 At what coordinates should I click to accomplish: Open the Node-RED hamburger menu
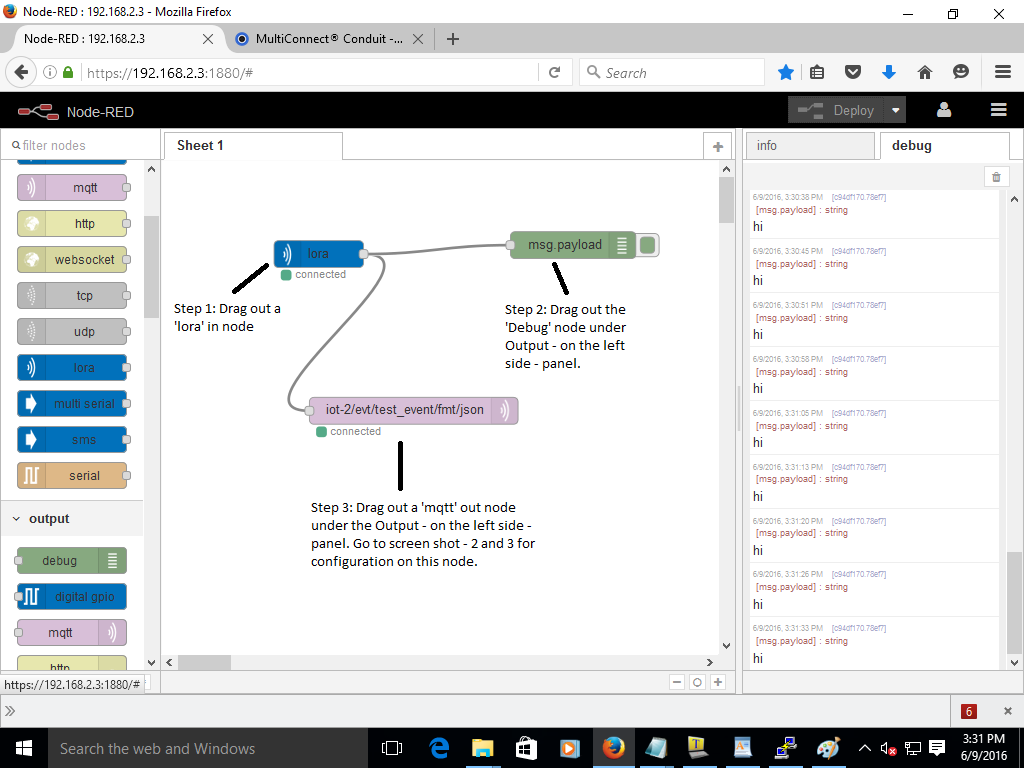click(x=997, y=111)
